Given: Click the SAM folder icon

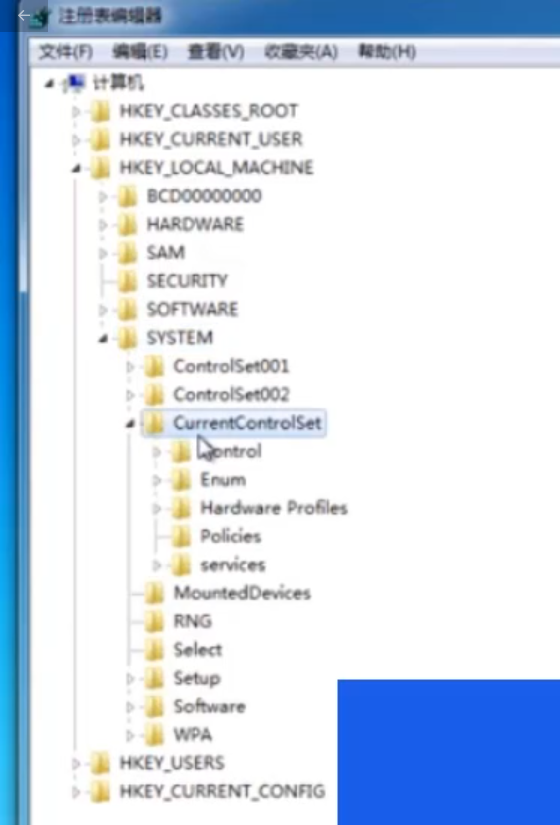Looking at the screenshot, I should click(x=127, y=253).
